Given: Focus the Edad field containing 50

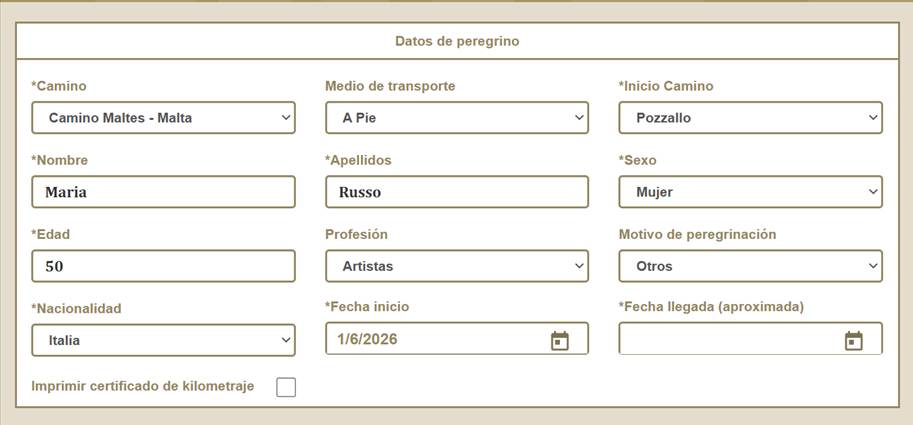Looking at the screenshot, I should pyautogui.click(x=164, y=266).
